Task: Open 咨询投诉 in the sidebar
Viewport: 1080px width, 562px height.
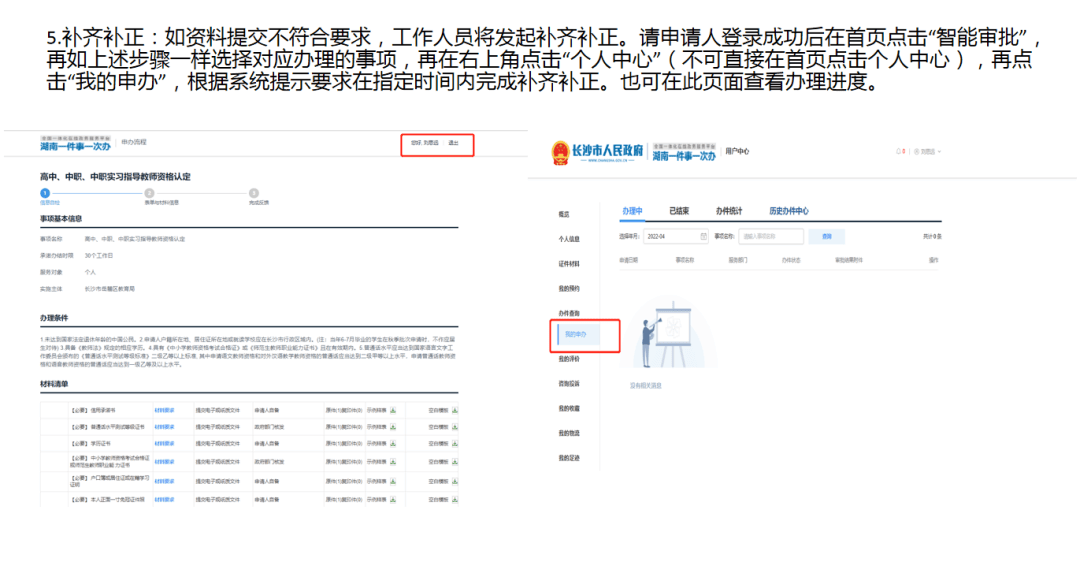Action: [x=569, y=384]
